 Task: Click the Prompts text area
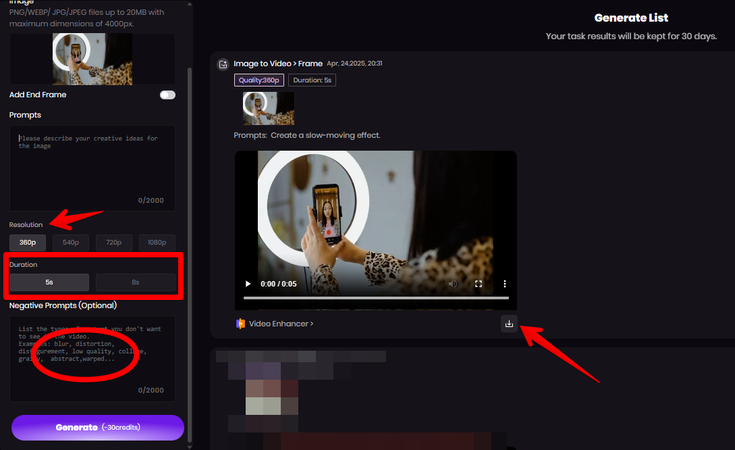click(92, 168)
